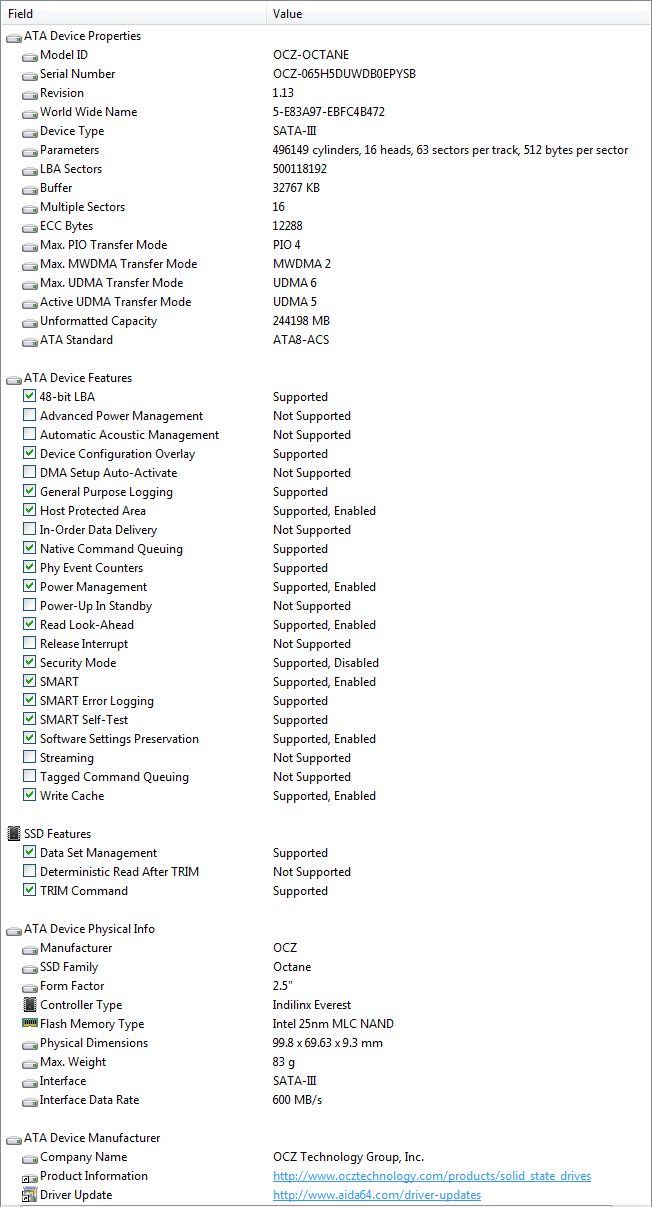Click the ATA Device Manufacturer section icon
The width and height of the screenshot is (652, 1207).
[13, 1139]
